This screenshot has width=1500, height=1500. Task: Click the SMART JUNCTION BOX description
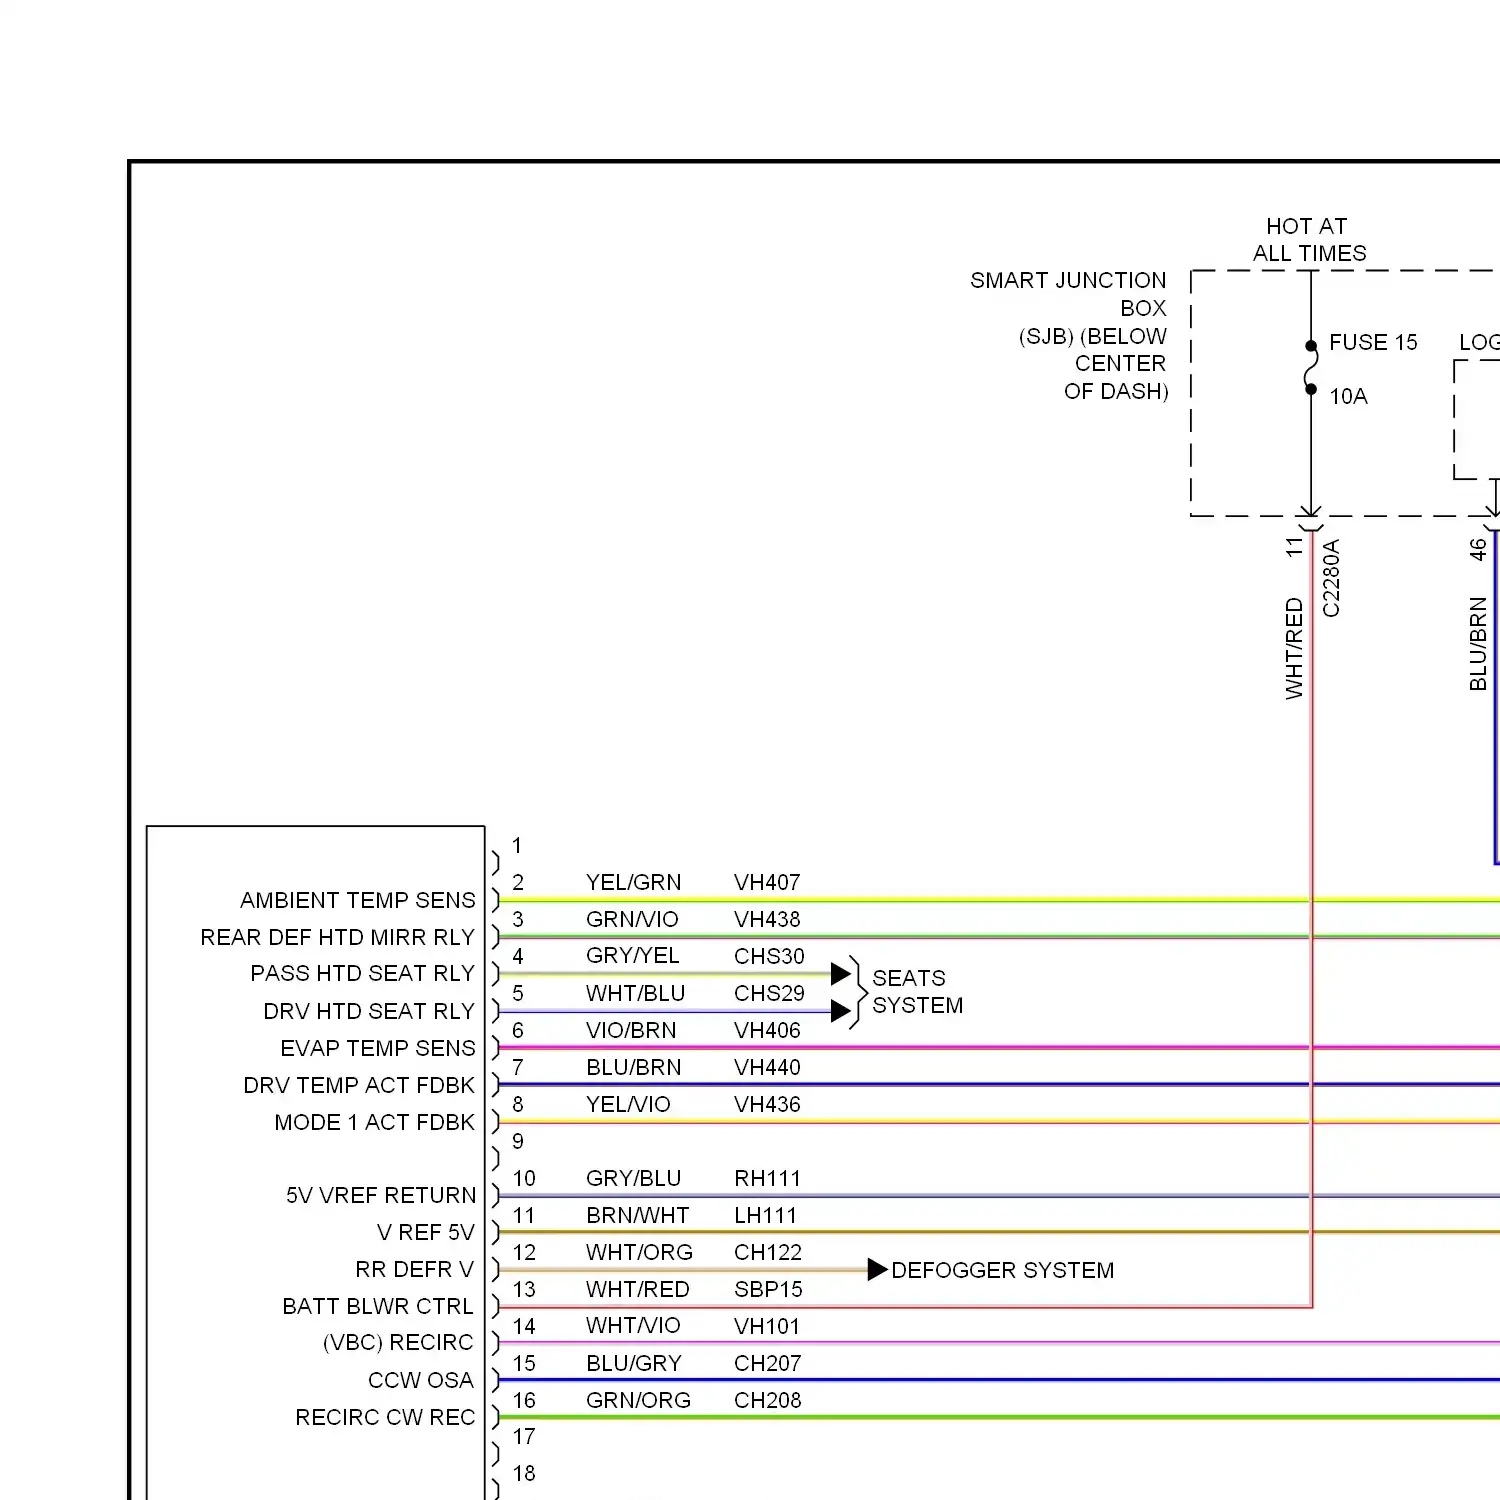(1068, 335)
